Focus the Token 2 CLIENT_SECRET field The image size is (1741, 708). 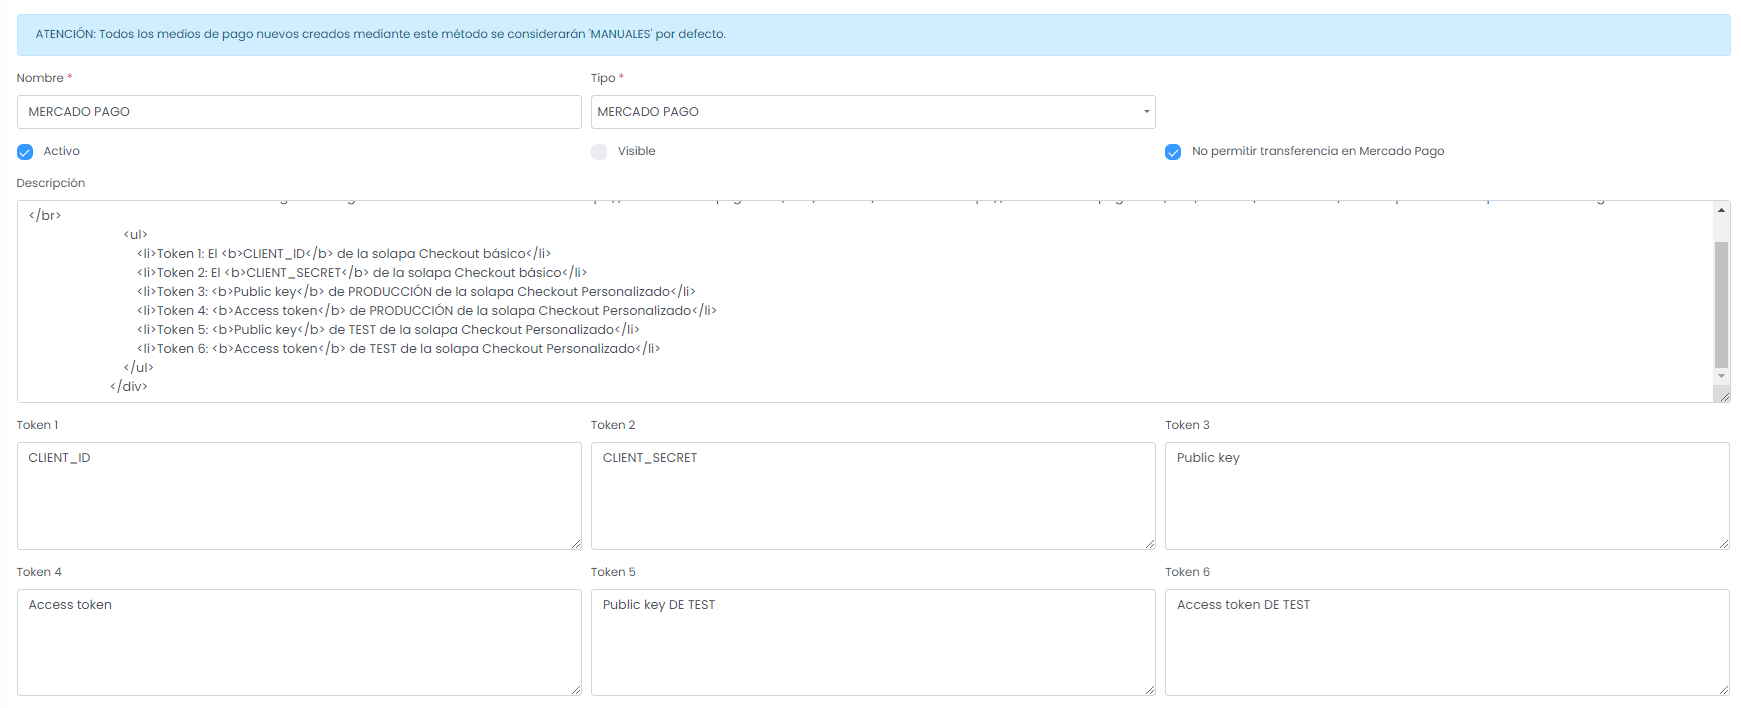point(873,496)
